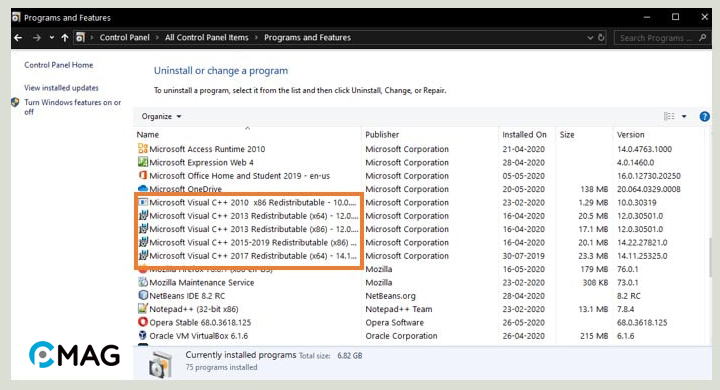Go up one folder level

65,38
